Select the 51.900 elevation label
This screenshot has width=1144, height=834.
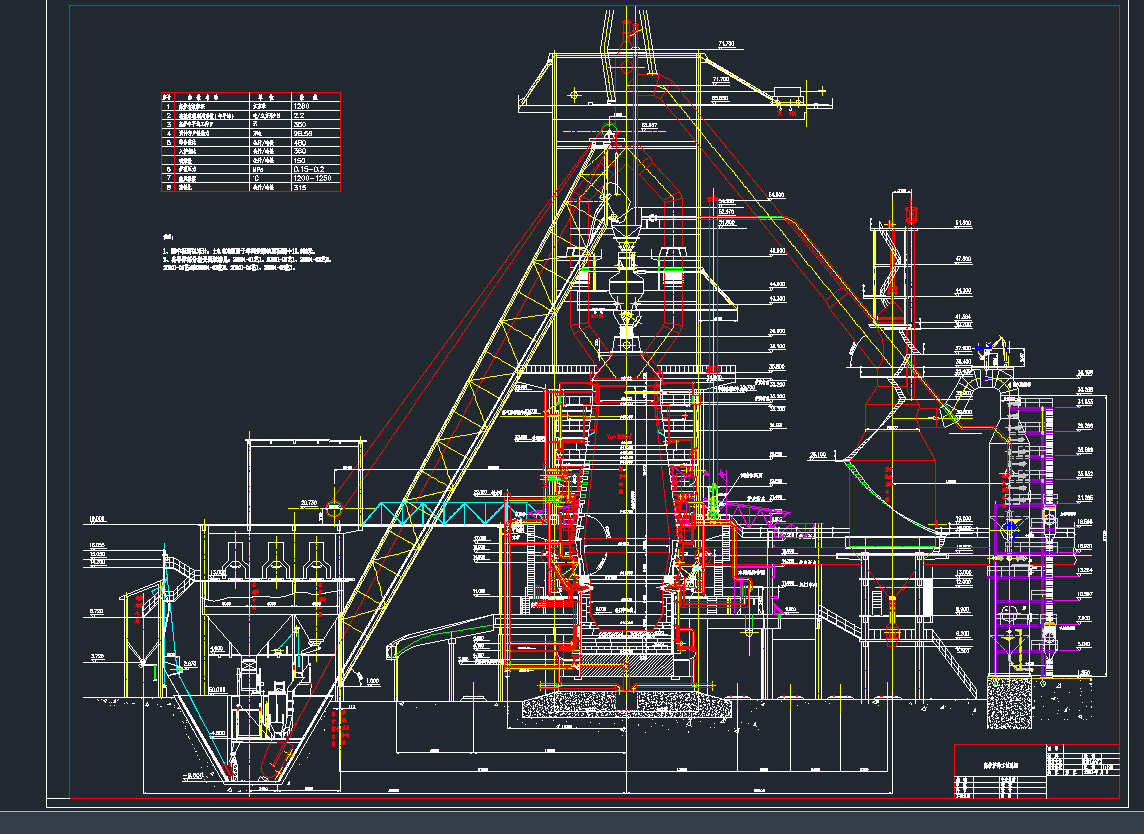tap(963, 222)
